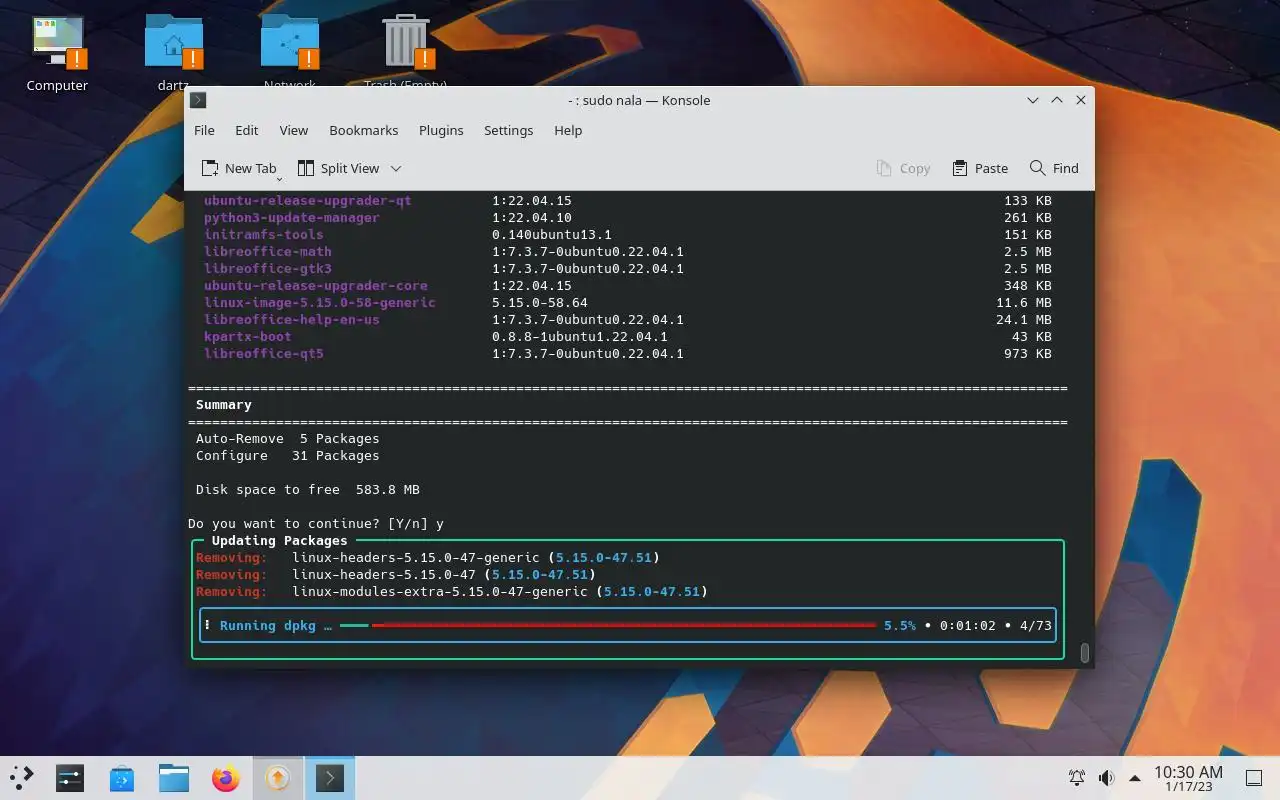The height and width of the screenshot is (800, 1280).
Task: Open Find in the Konsole toolbar
Action: click(1054, 168)
